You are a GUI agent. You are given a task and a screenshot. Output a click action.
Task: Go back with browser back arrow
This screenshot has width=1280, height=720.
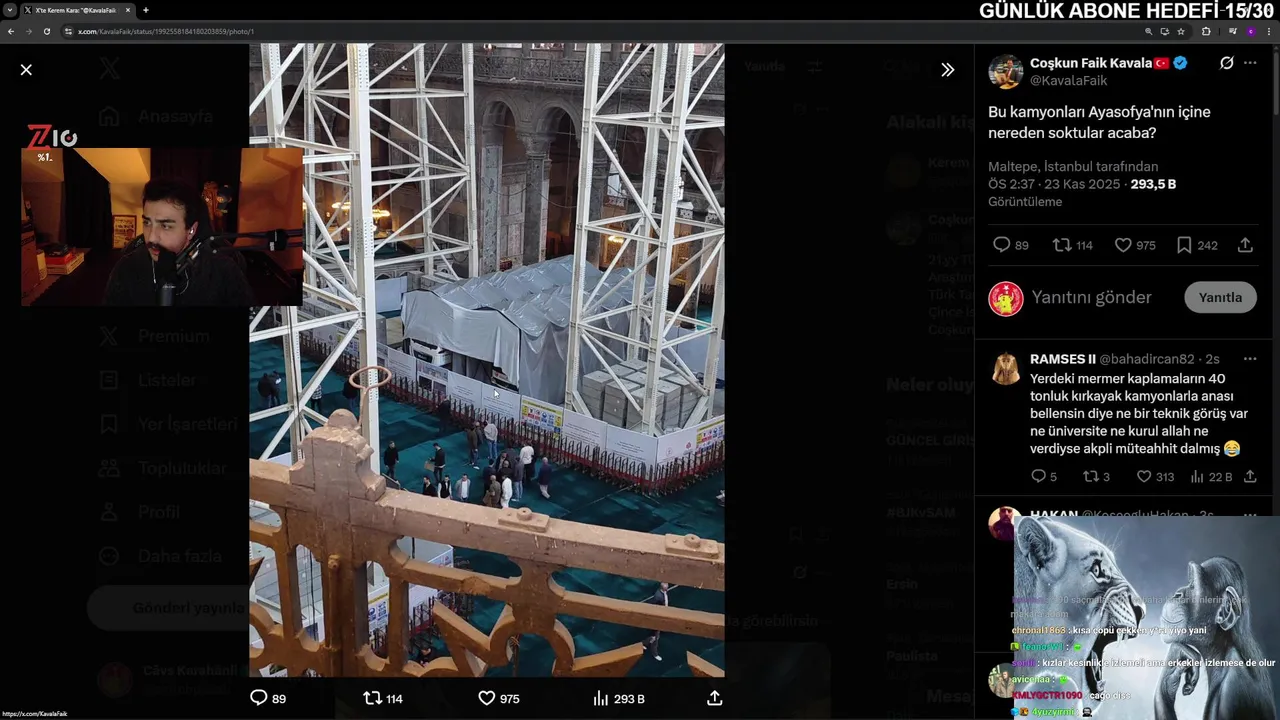pyautogui.click(x=11, y=31)
